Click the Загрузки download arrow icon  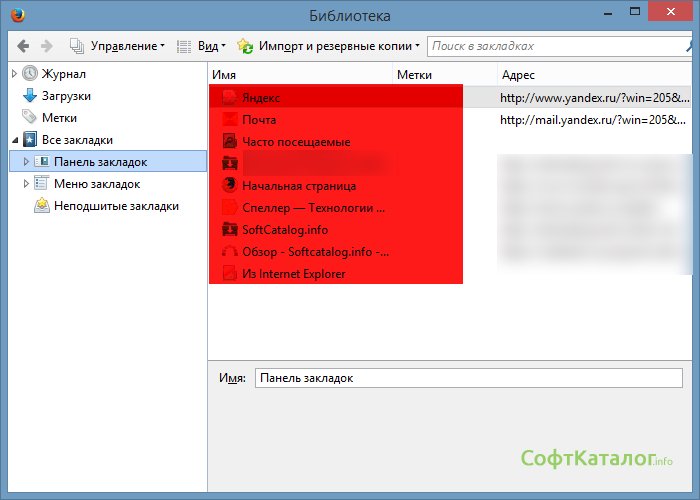coord(30,96)
